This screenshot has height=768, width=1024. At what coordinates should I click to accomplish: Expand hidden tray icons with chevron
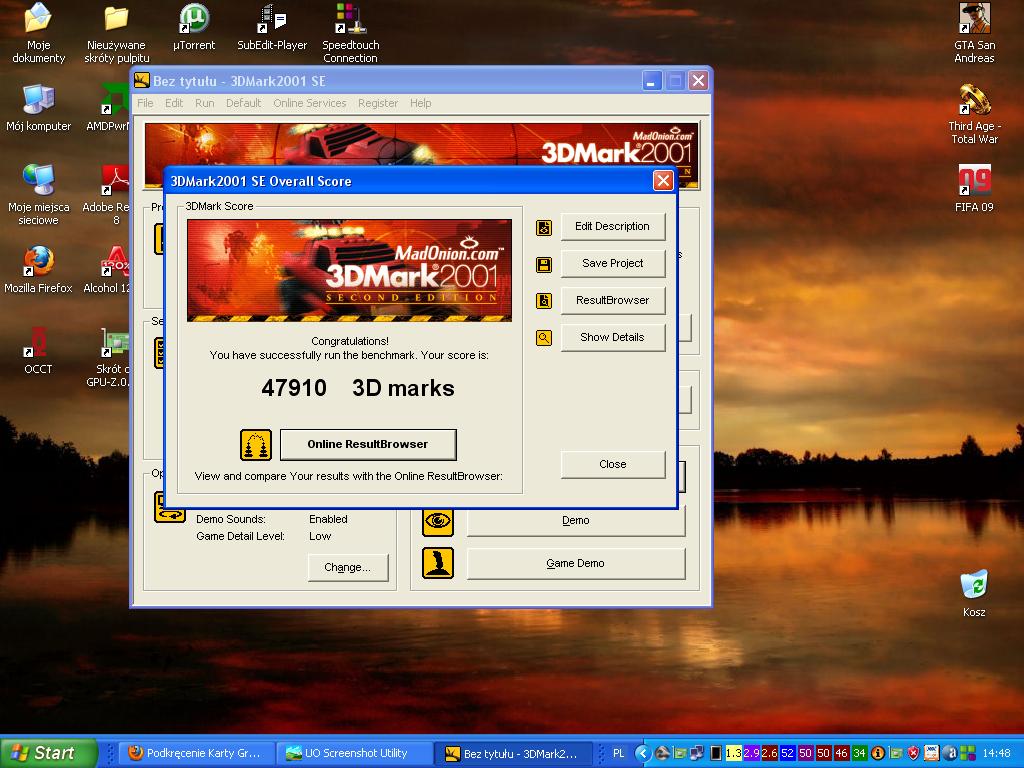point(643,753)
